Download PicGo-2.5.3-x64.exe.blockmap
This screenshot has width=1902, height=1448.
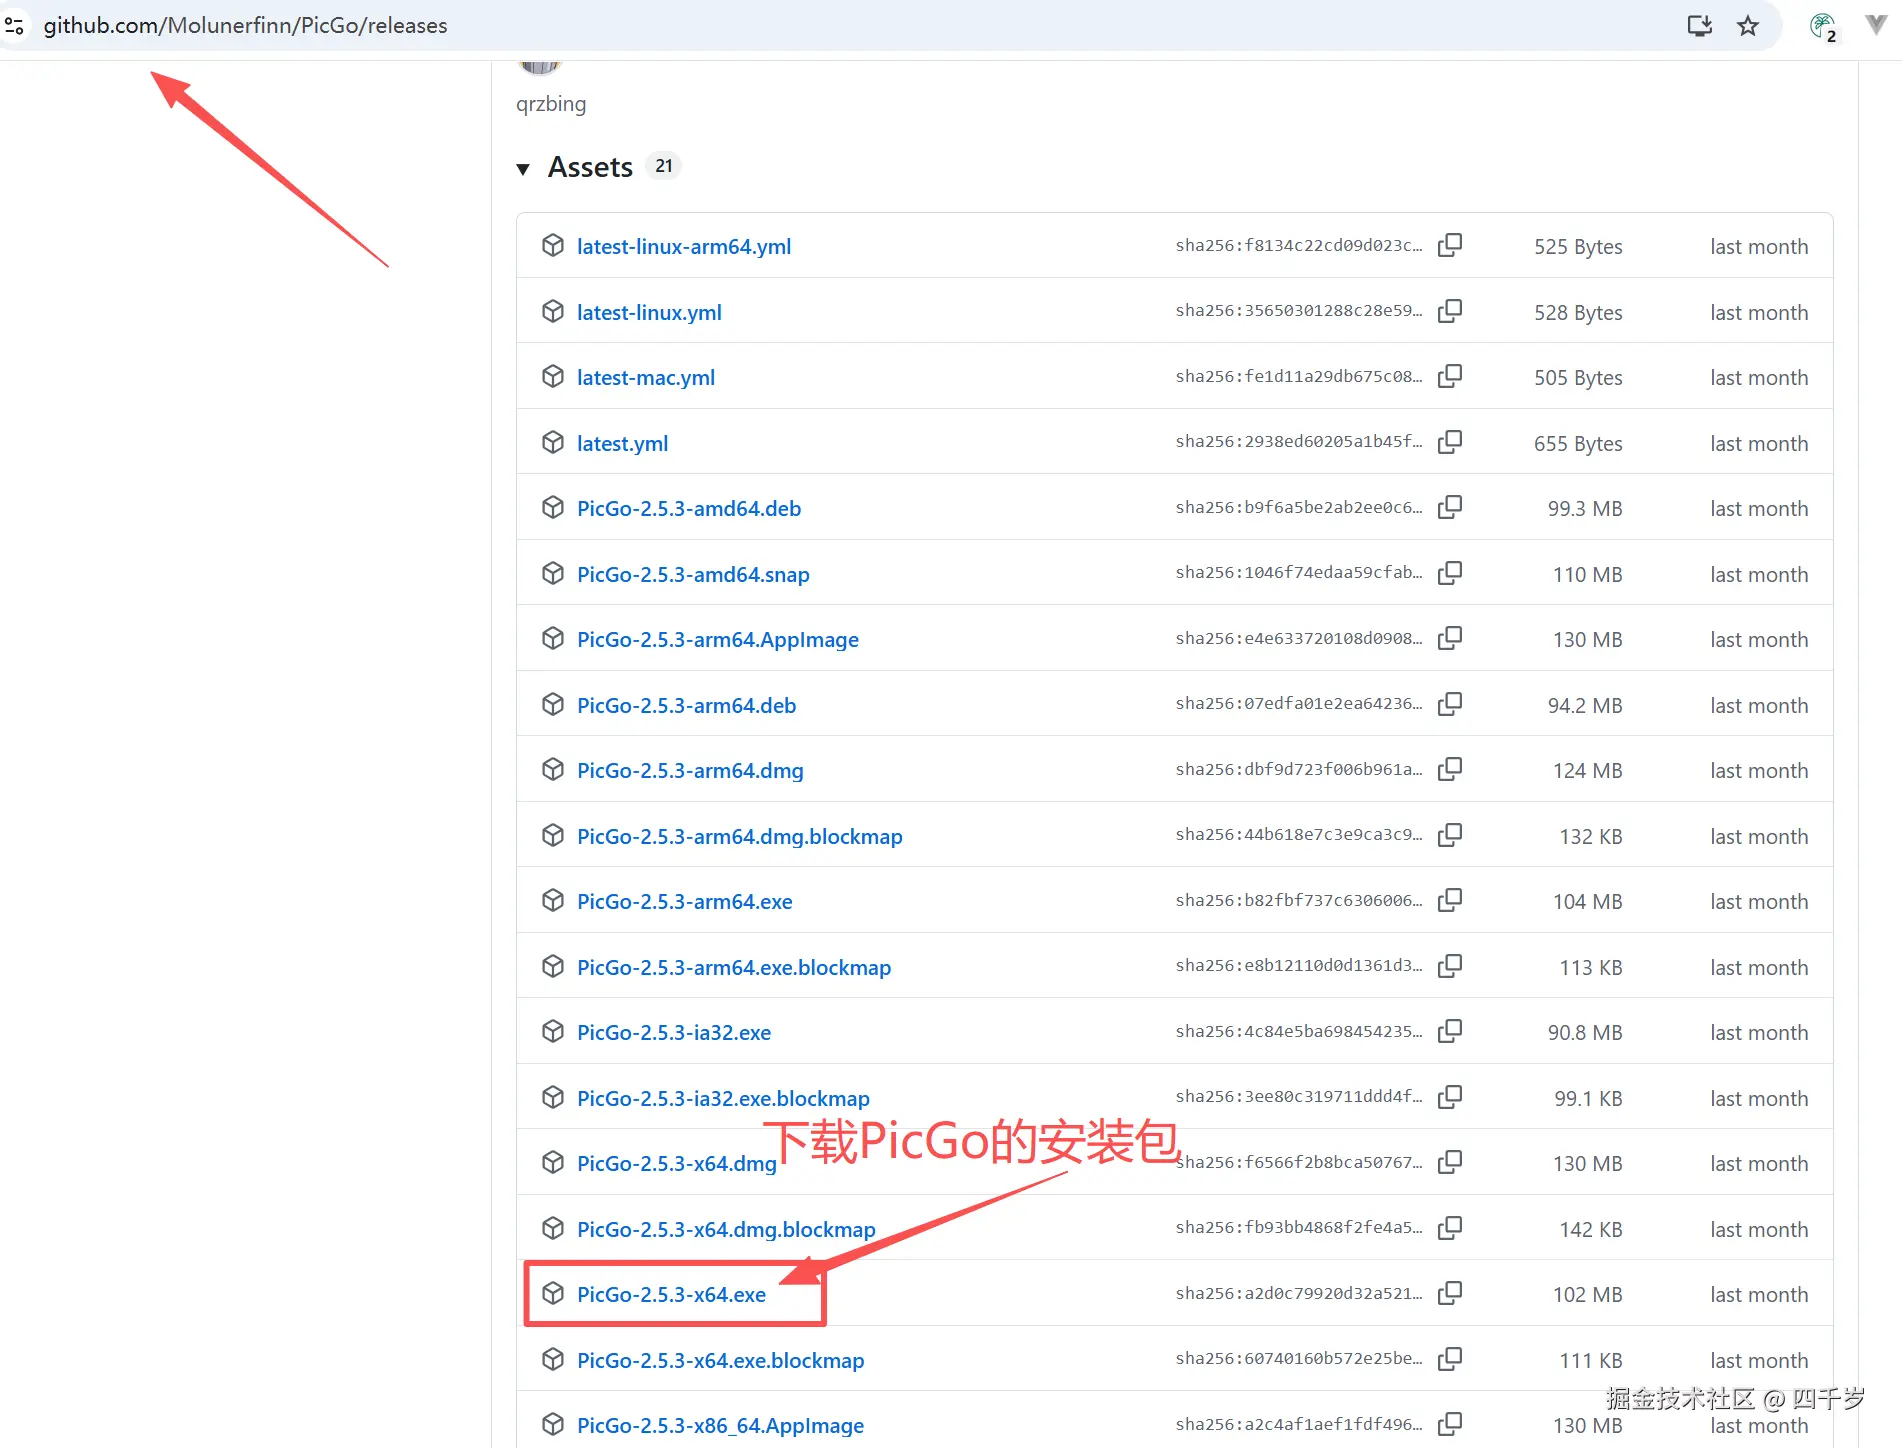click(721, 1360)
